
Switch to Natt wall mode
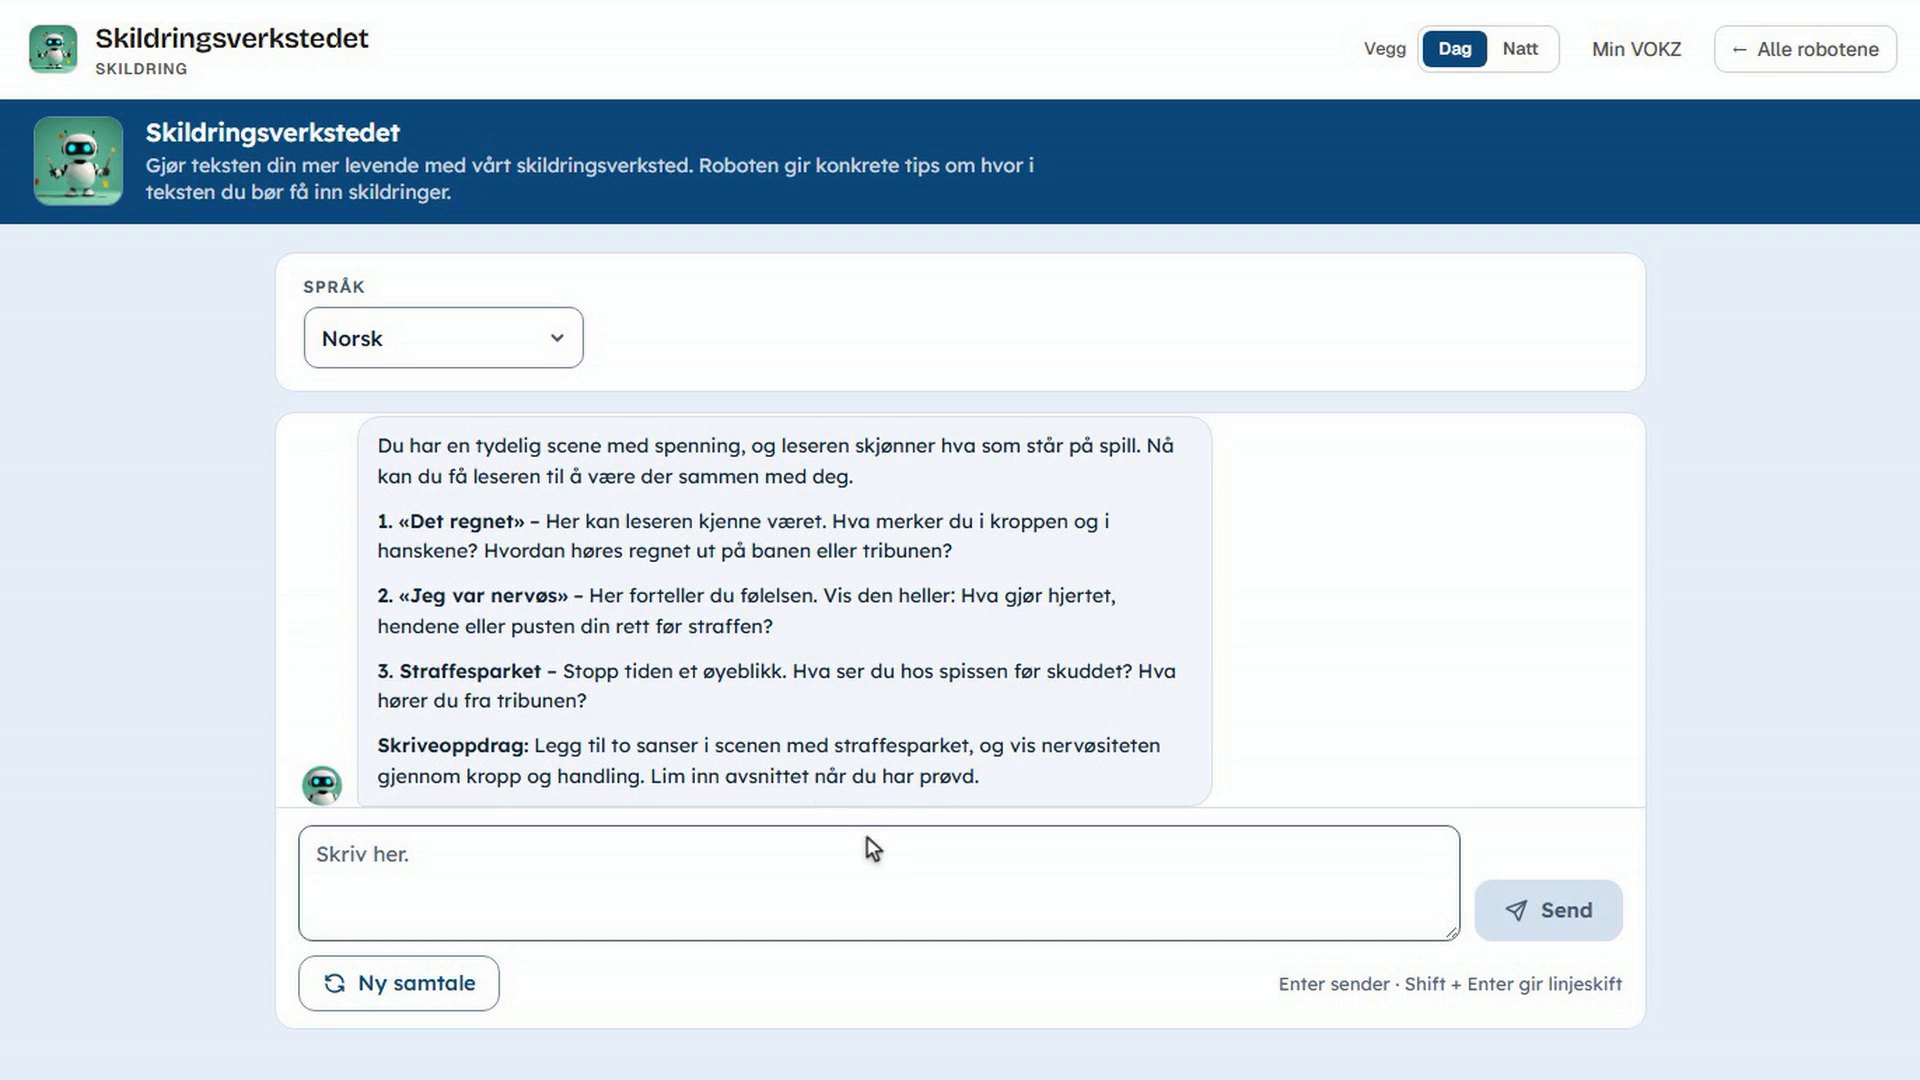point(1520,49)
